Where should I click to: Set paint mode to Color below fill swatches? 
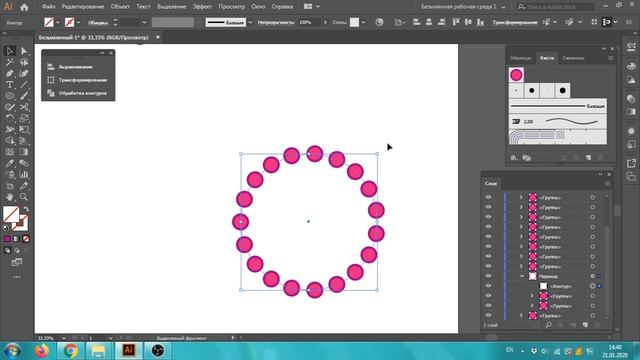tap(7, 239)
